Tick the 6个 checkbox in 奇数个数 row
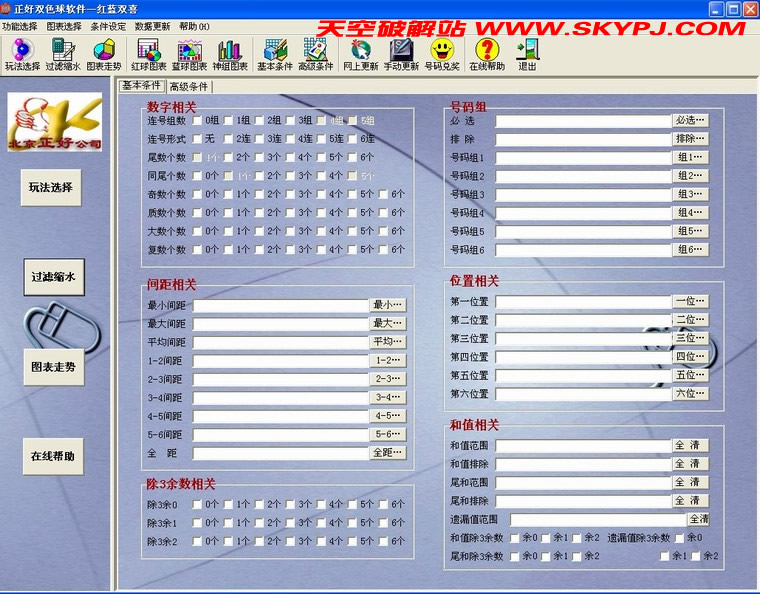The image size is (760, 594). [382, 194]
